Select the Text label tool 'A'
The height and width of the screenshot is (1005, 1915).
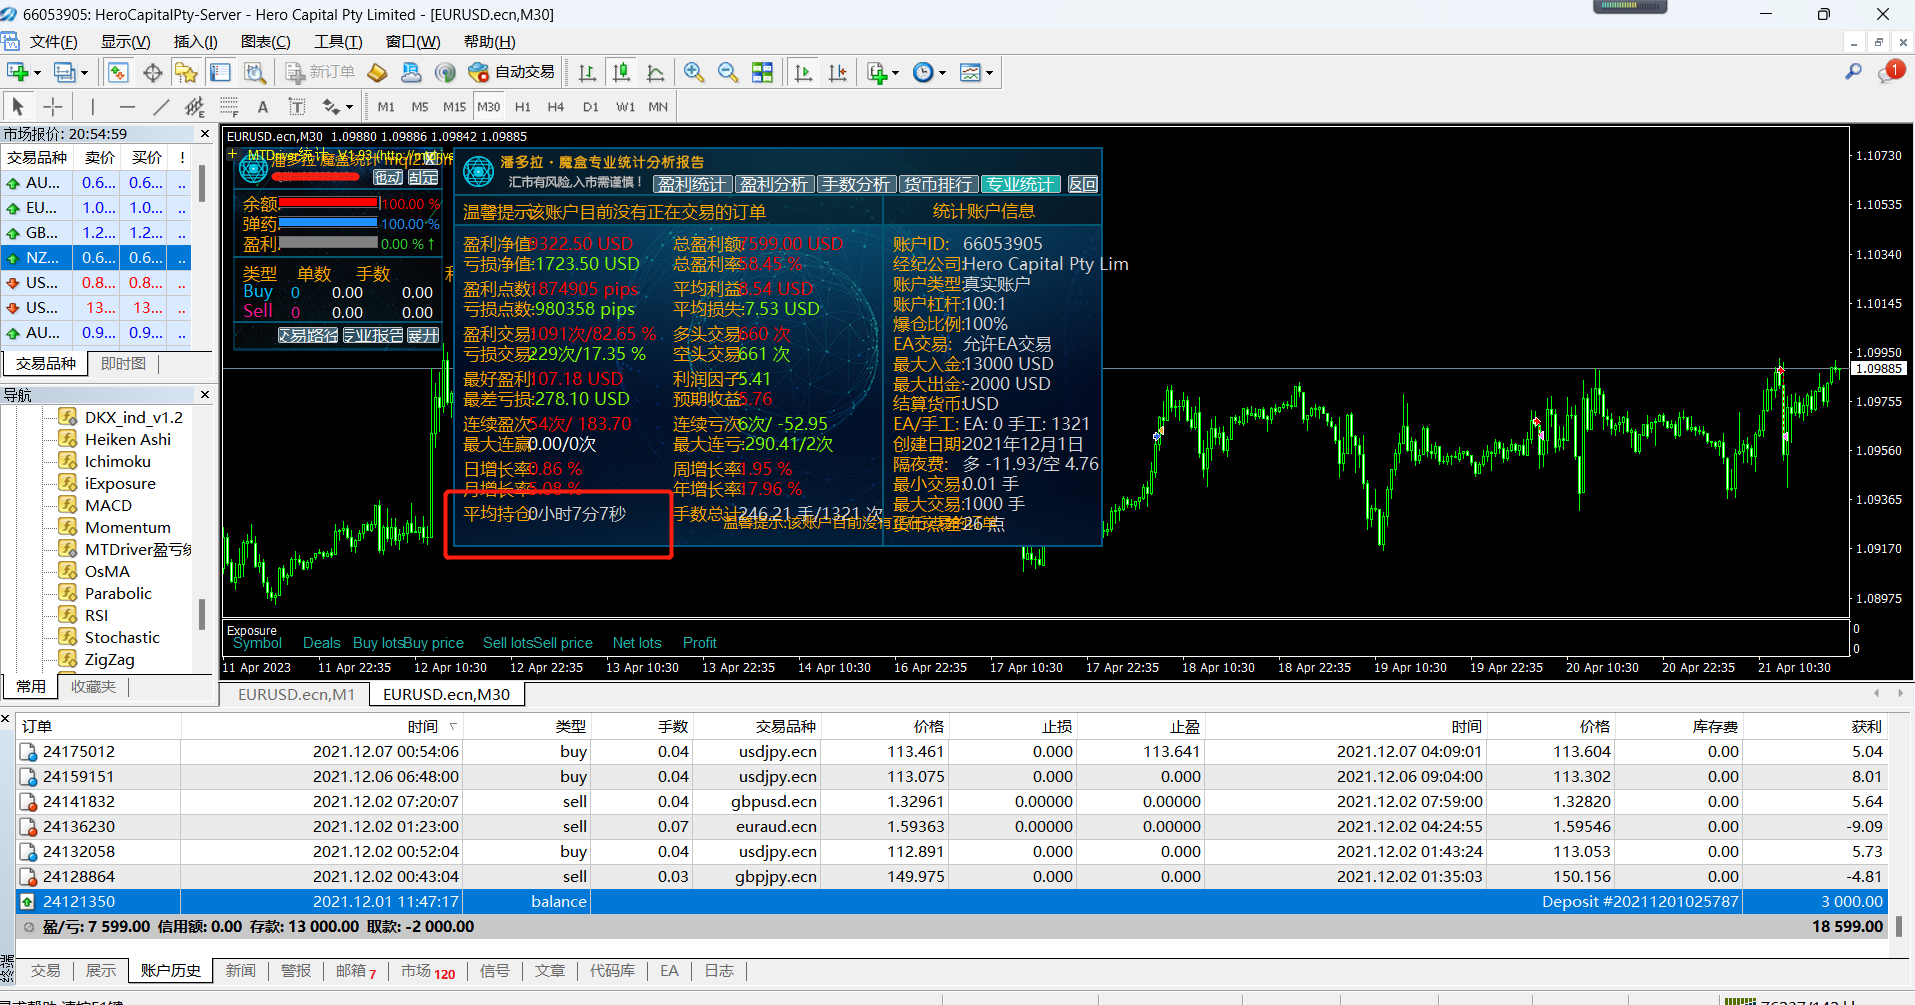[x=263, y=106]
